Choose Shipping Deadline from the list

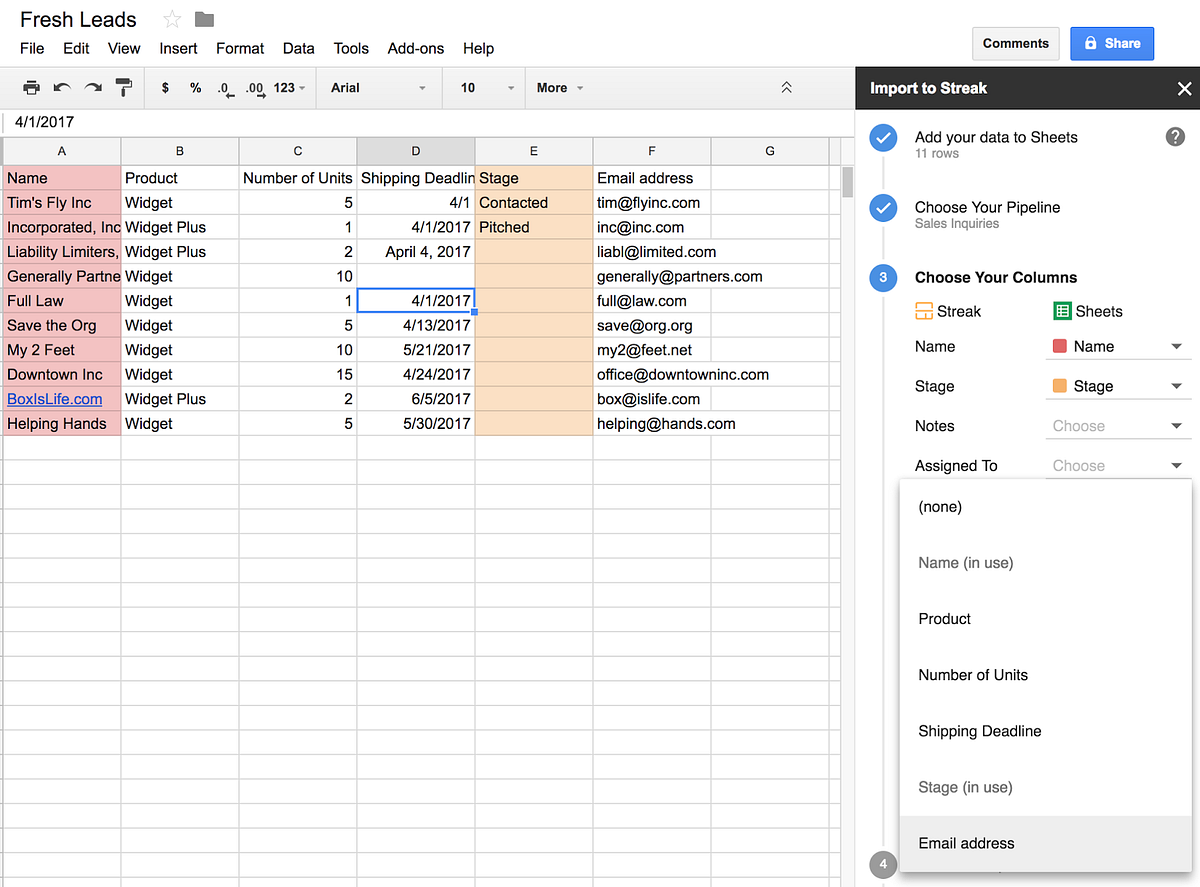(1046, 731)
